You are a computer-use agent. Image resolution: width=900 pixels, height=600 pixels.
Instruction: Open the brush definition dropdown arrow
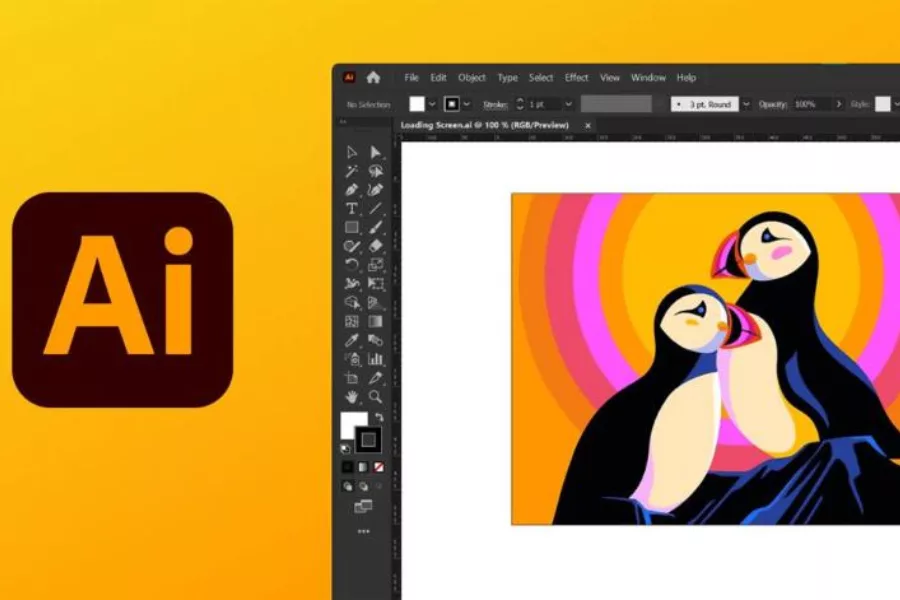click(746, 104)
